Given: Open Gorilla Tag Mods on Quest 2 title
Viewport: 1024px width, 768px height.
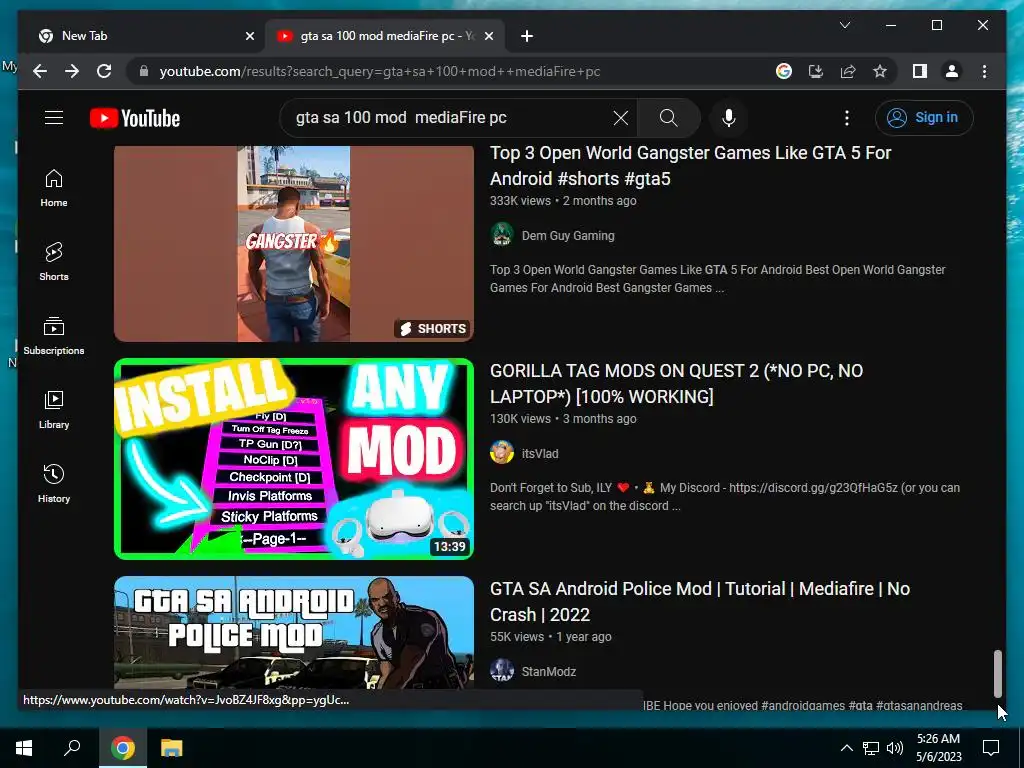Looking at the screenshot, I should pos(677,384).
